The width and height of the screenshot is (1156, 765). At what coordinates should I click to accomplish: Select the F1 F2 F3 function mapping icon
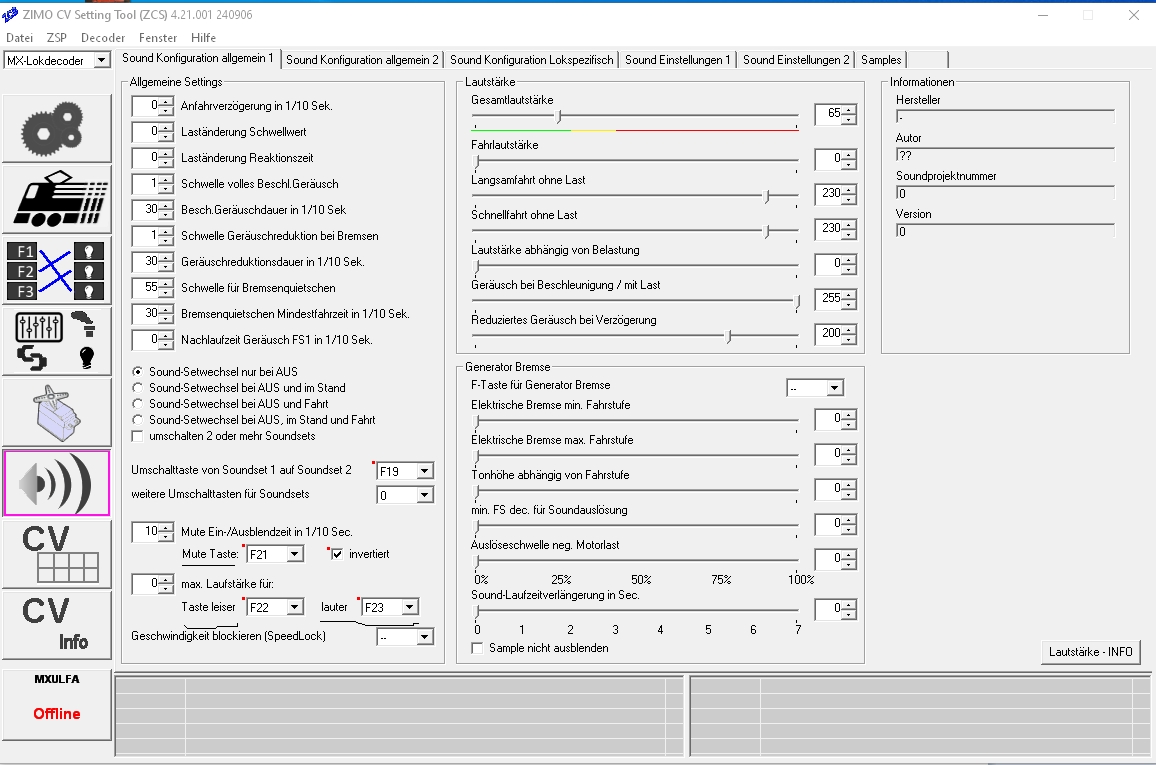pyautogui.click(x=56, y=271)
